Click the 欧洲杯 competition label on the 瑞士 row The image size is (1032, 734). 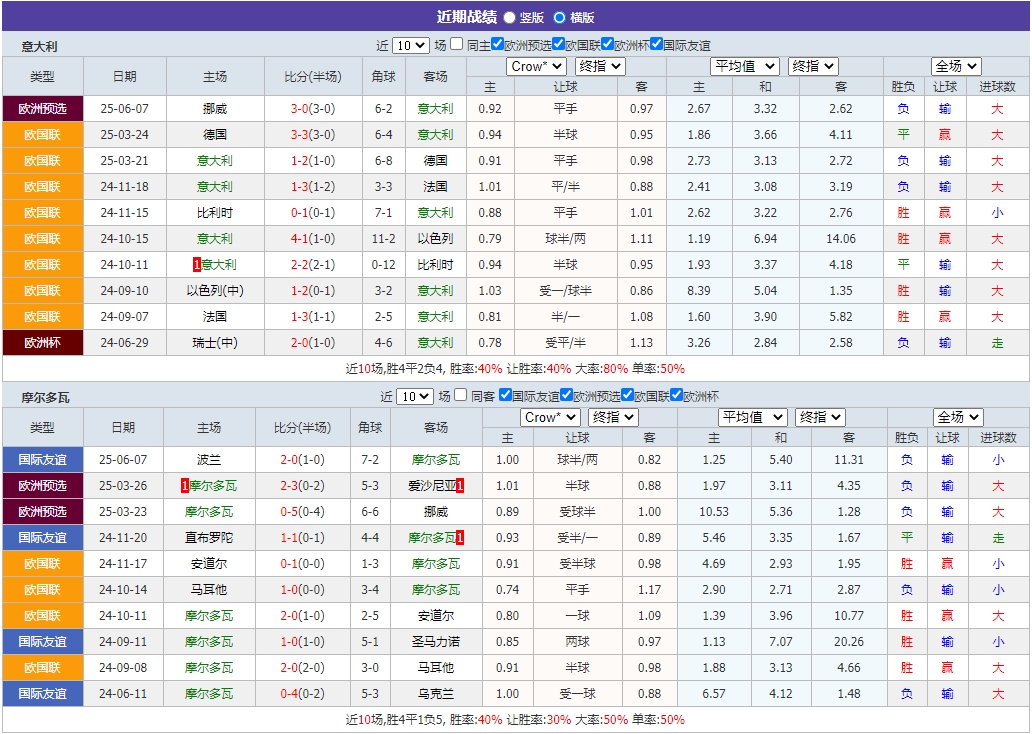coord(43,342)
